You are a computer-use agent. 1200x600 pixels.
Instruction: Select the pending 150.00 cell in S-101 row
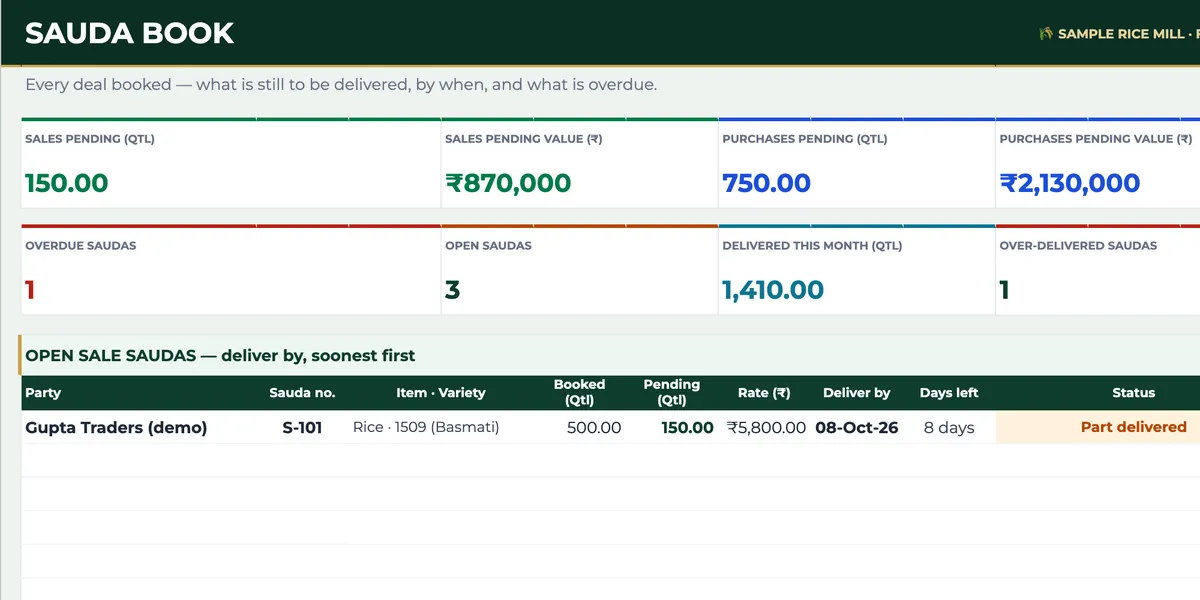click(688, 427)
